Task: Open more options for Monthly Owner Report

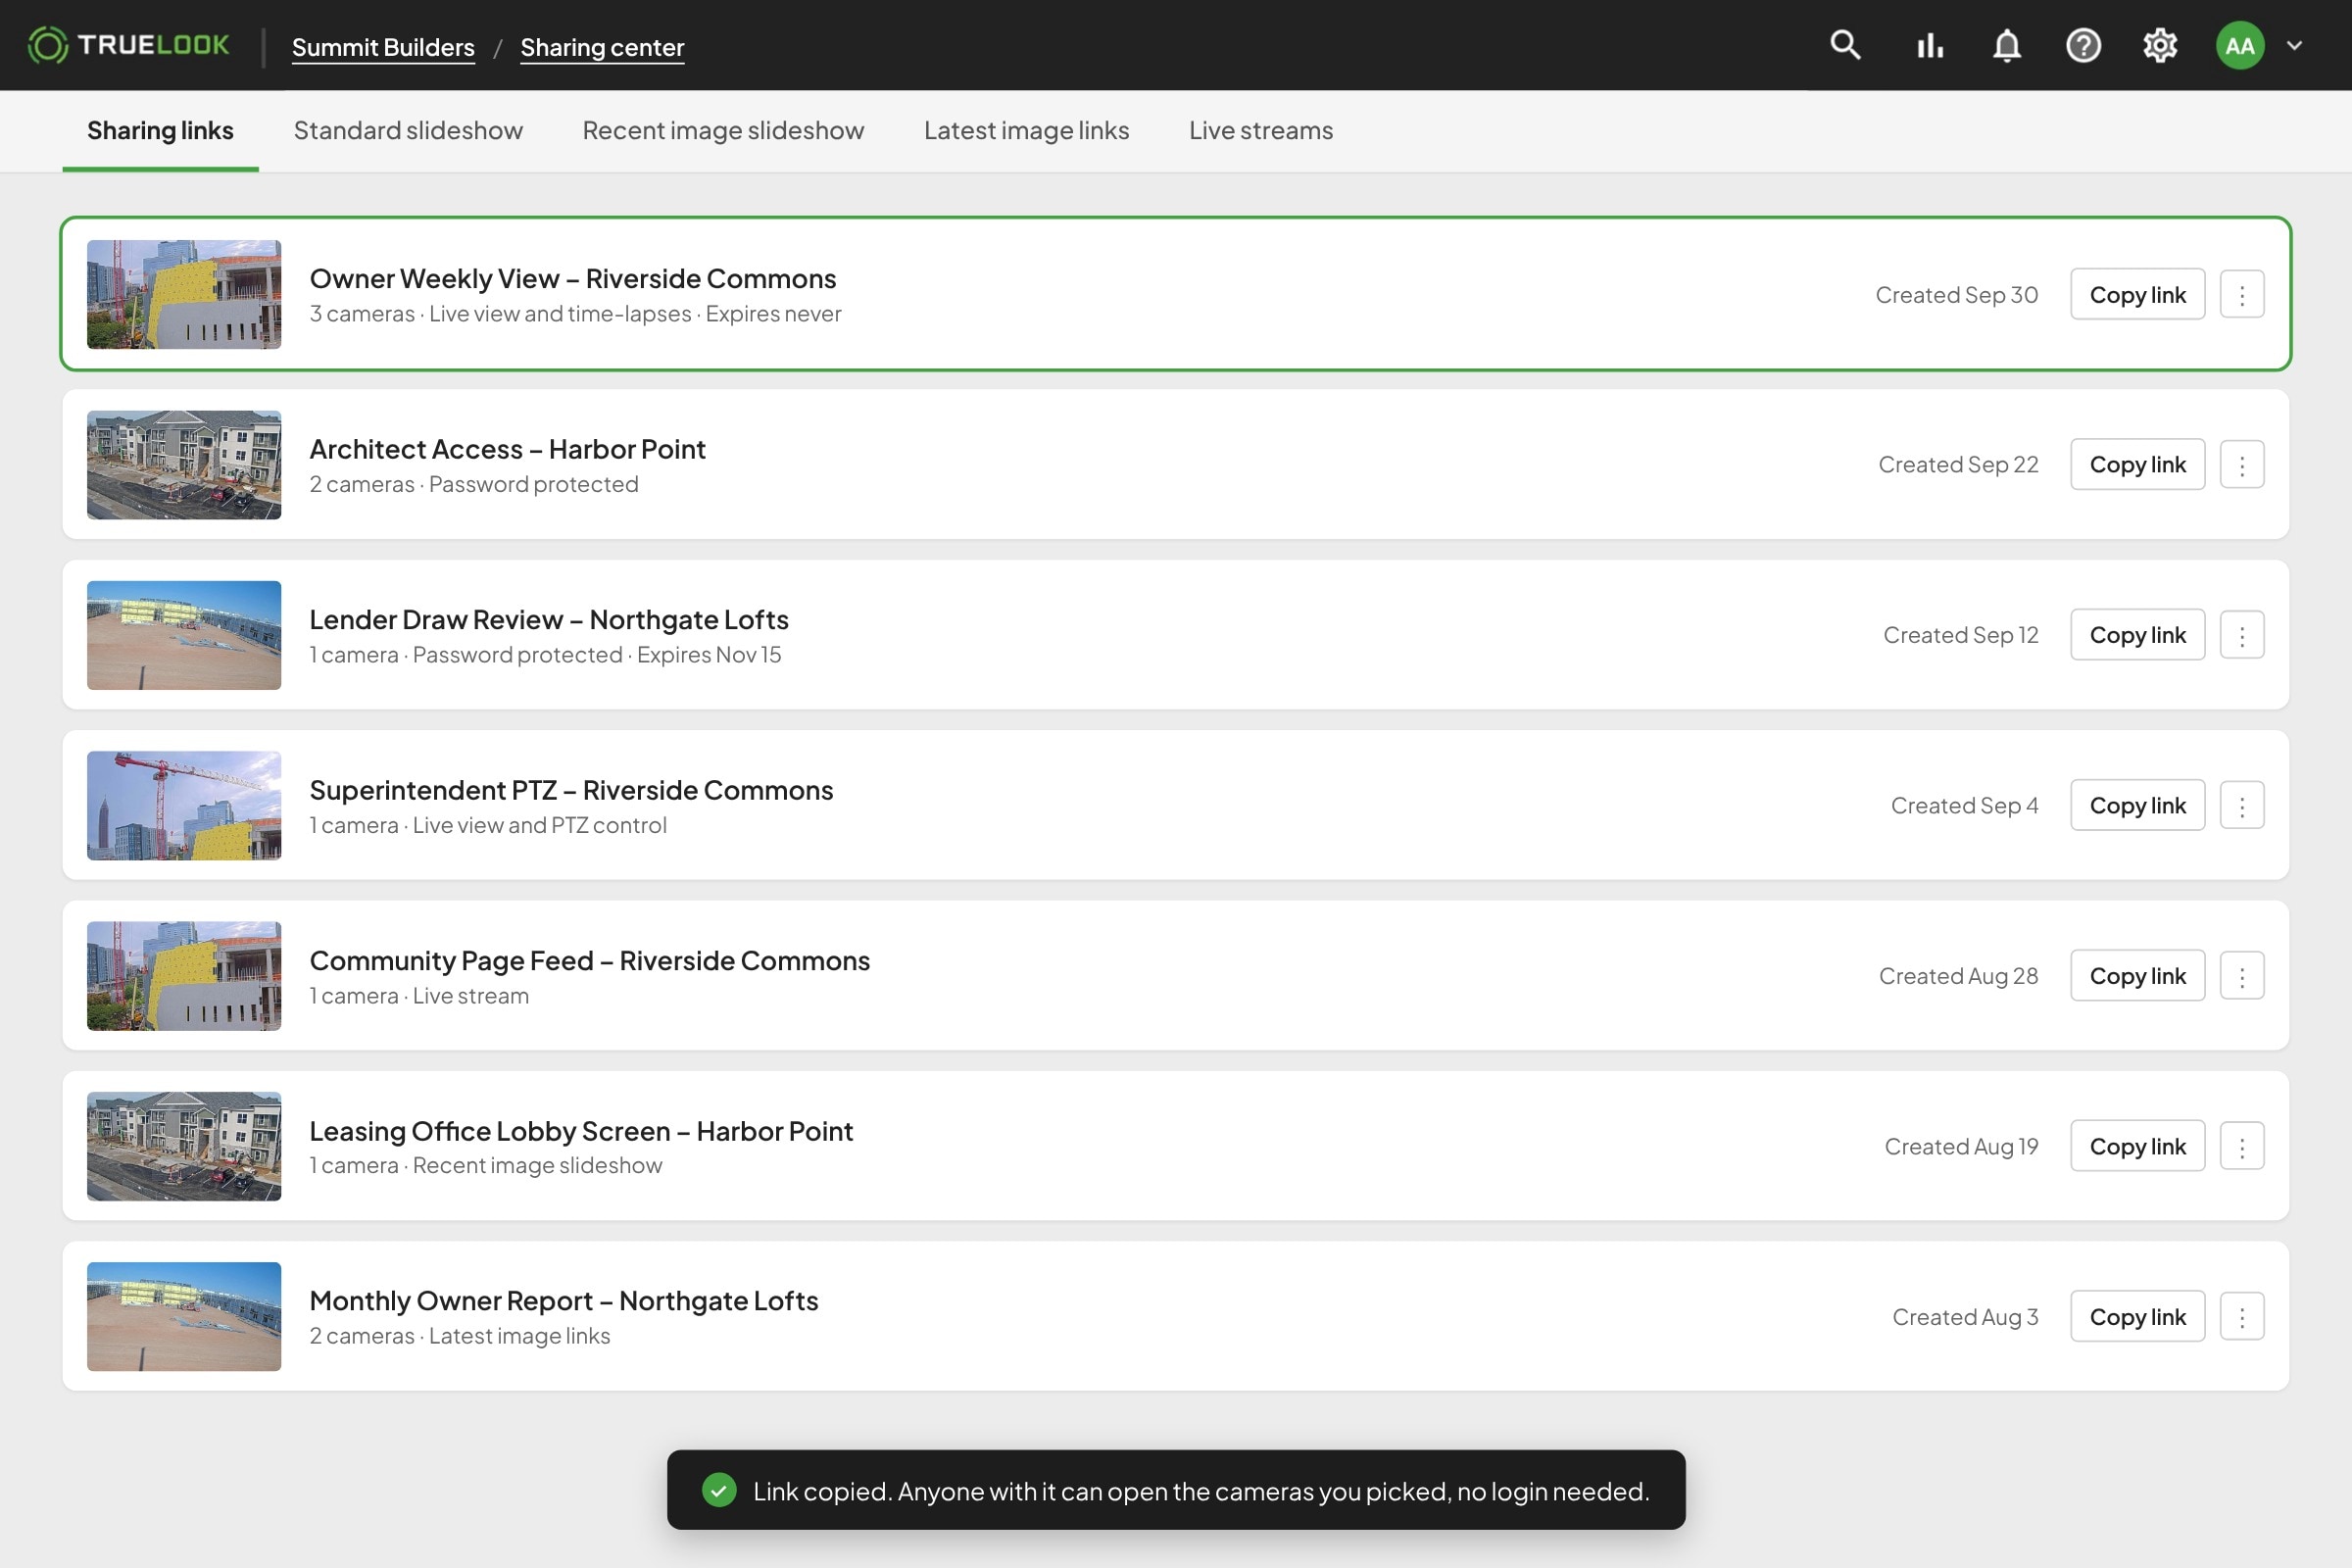Action: (2242, 1317)
